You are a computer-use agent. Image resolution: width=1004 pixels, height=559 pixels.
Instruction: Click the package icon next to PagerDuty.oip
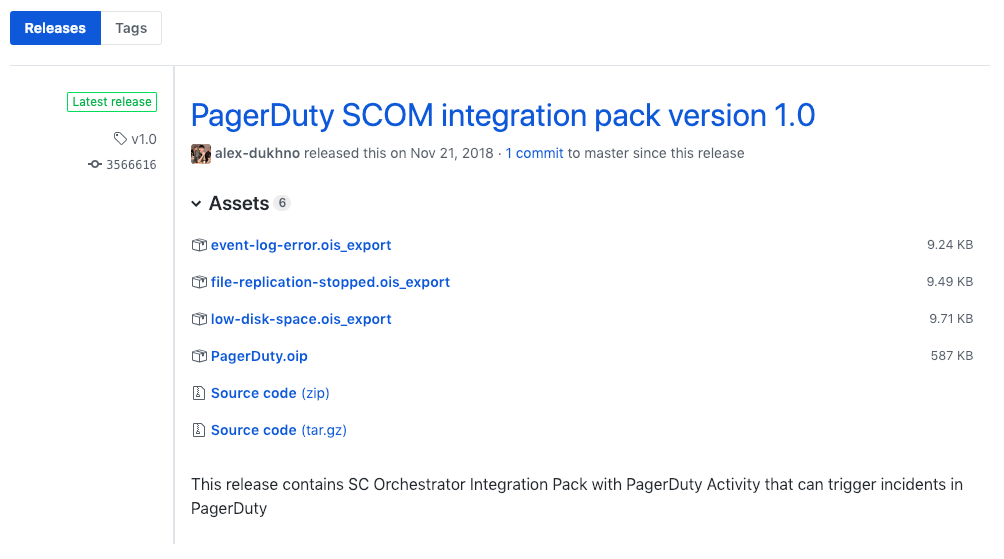[x=199, y=356]
